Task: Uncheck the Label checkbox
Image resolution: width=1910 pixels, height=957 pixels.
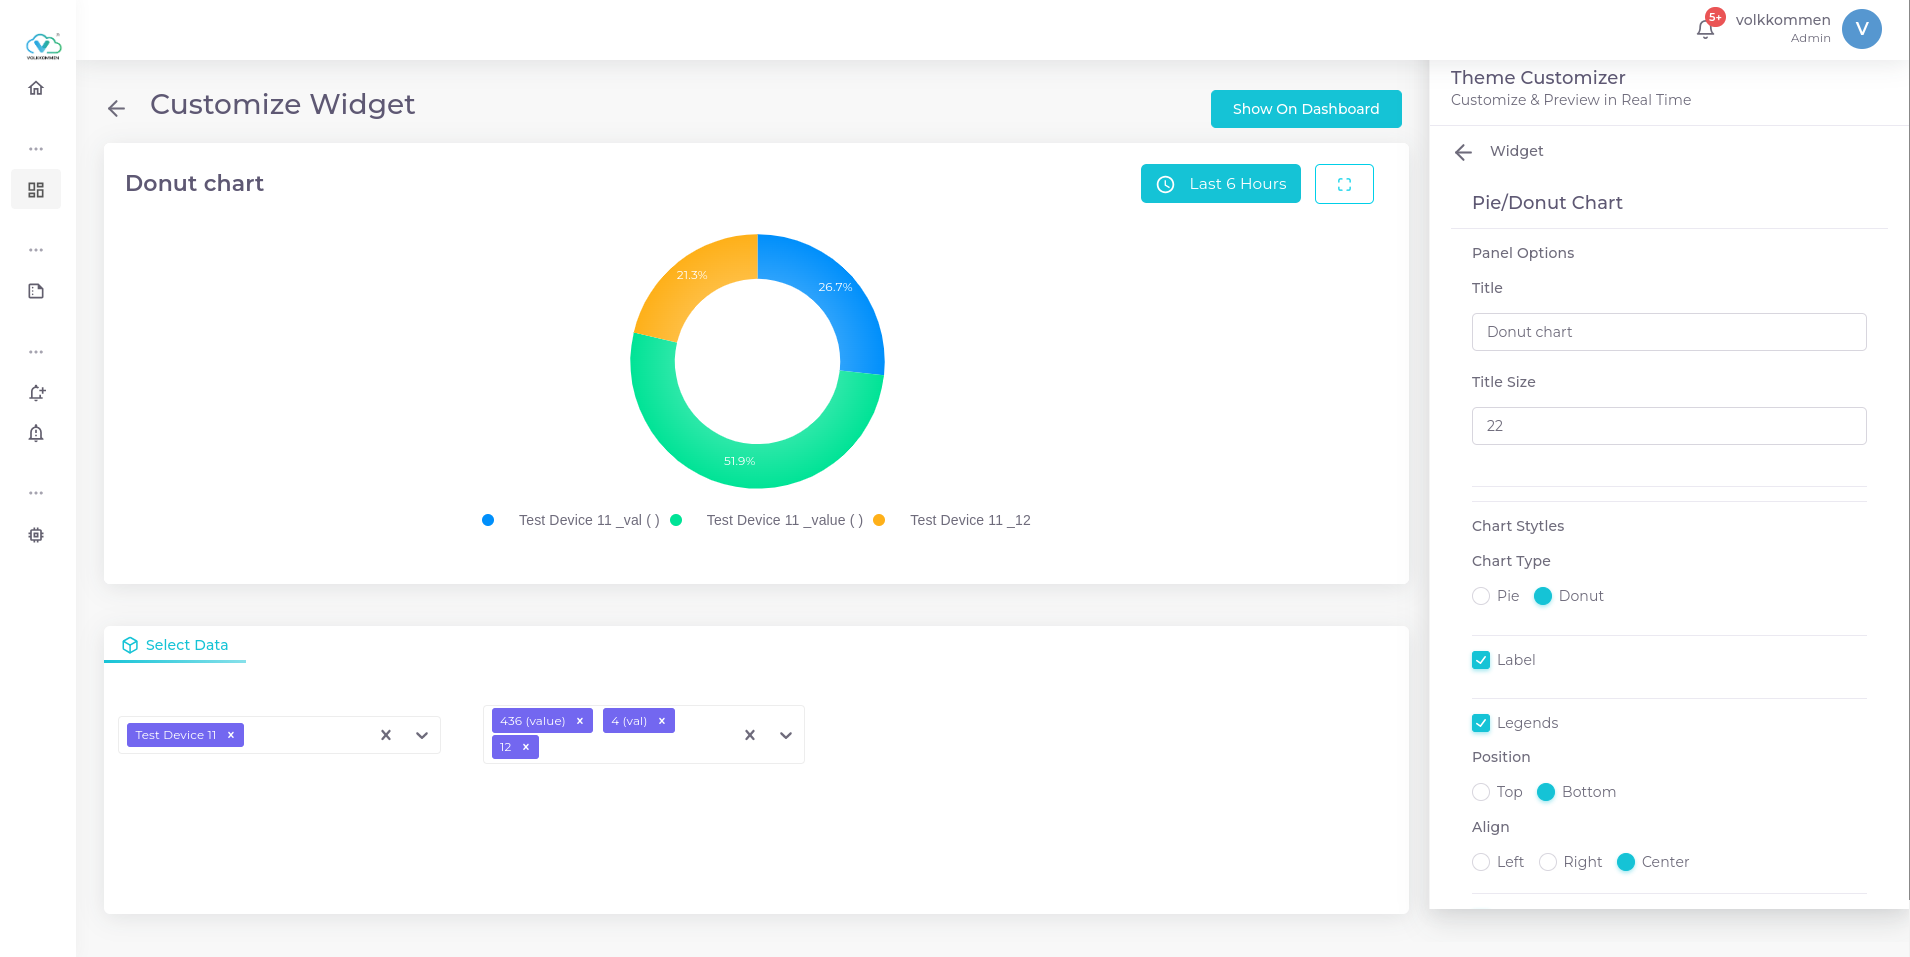Action: pyautogui.click(x=1481, y=660)
